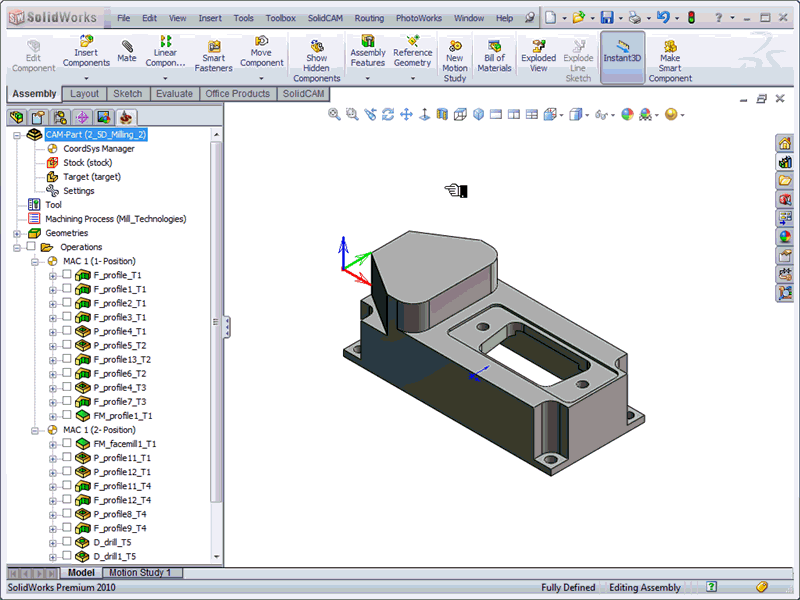Toggle the Instant3D button

622,57
